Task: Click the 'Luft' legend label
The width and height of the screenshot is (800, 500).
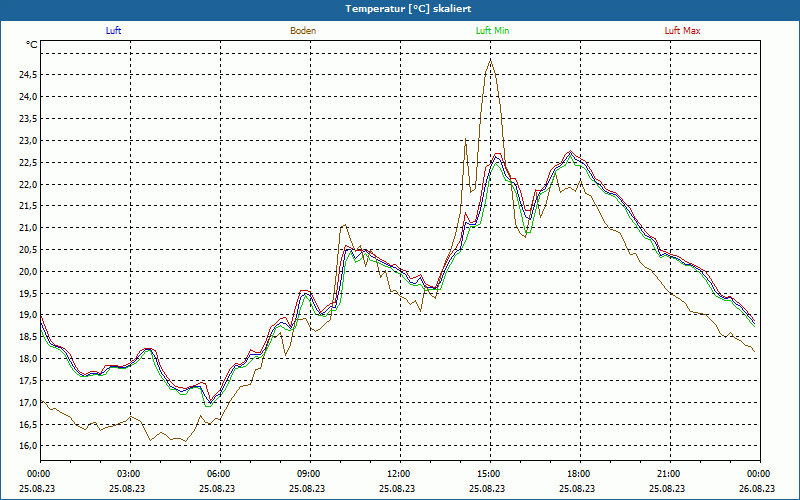Action: [x=113, y=31]
